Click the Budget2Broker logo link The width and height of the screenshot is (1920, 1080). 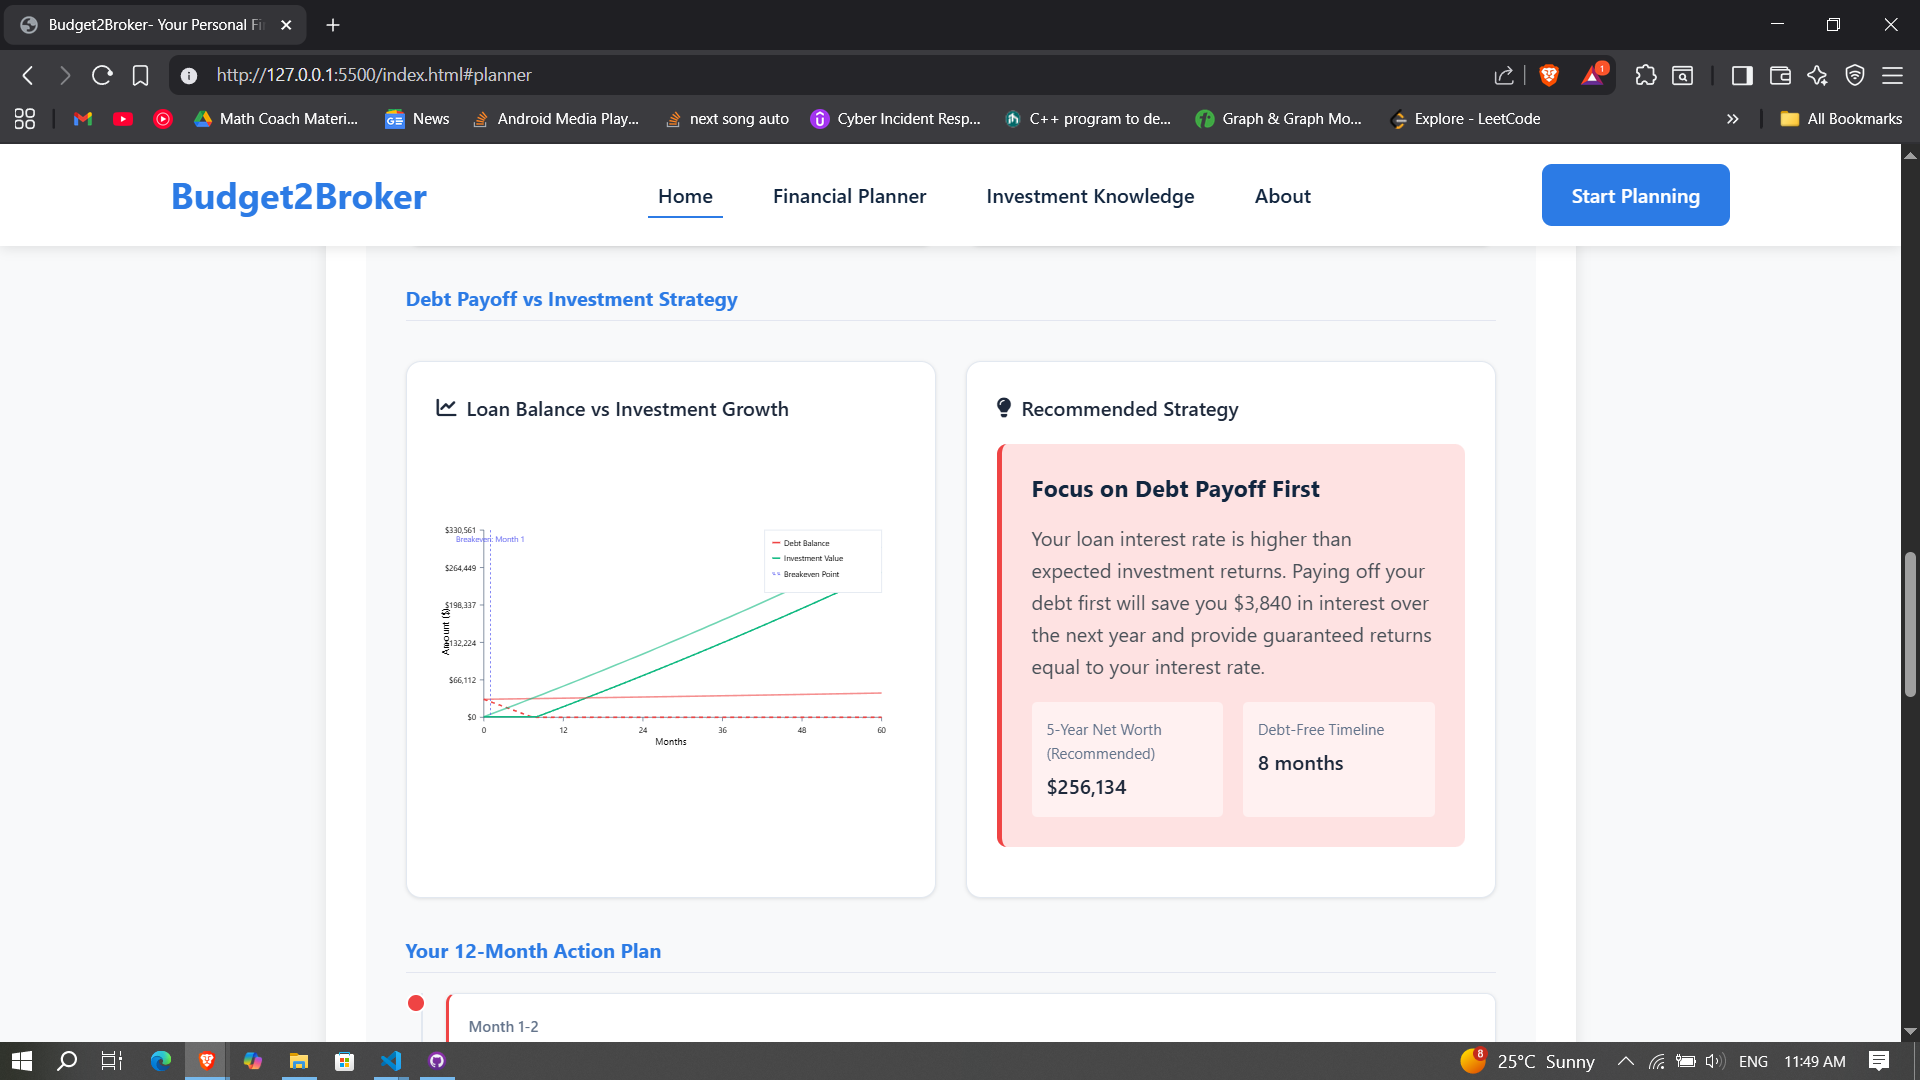click(298, 196)
